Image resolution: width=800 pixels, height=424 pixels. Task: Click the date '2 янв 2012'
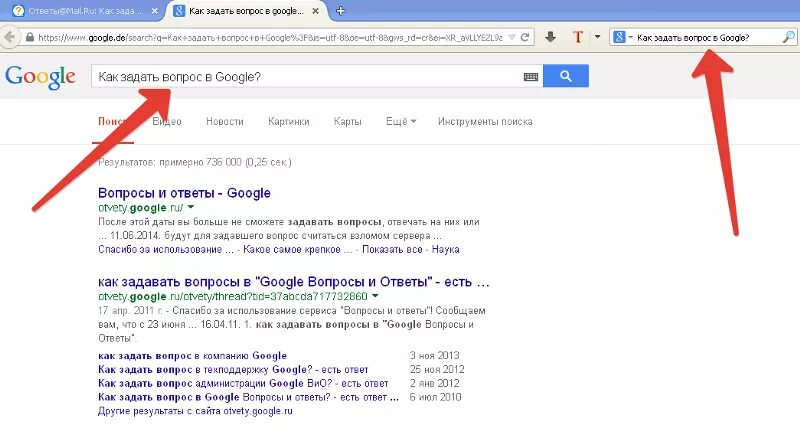[434, 383]
